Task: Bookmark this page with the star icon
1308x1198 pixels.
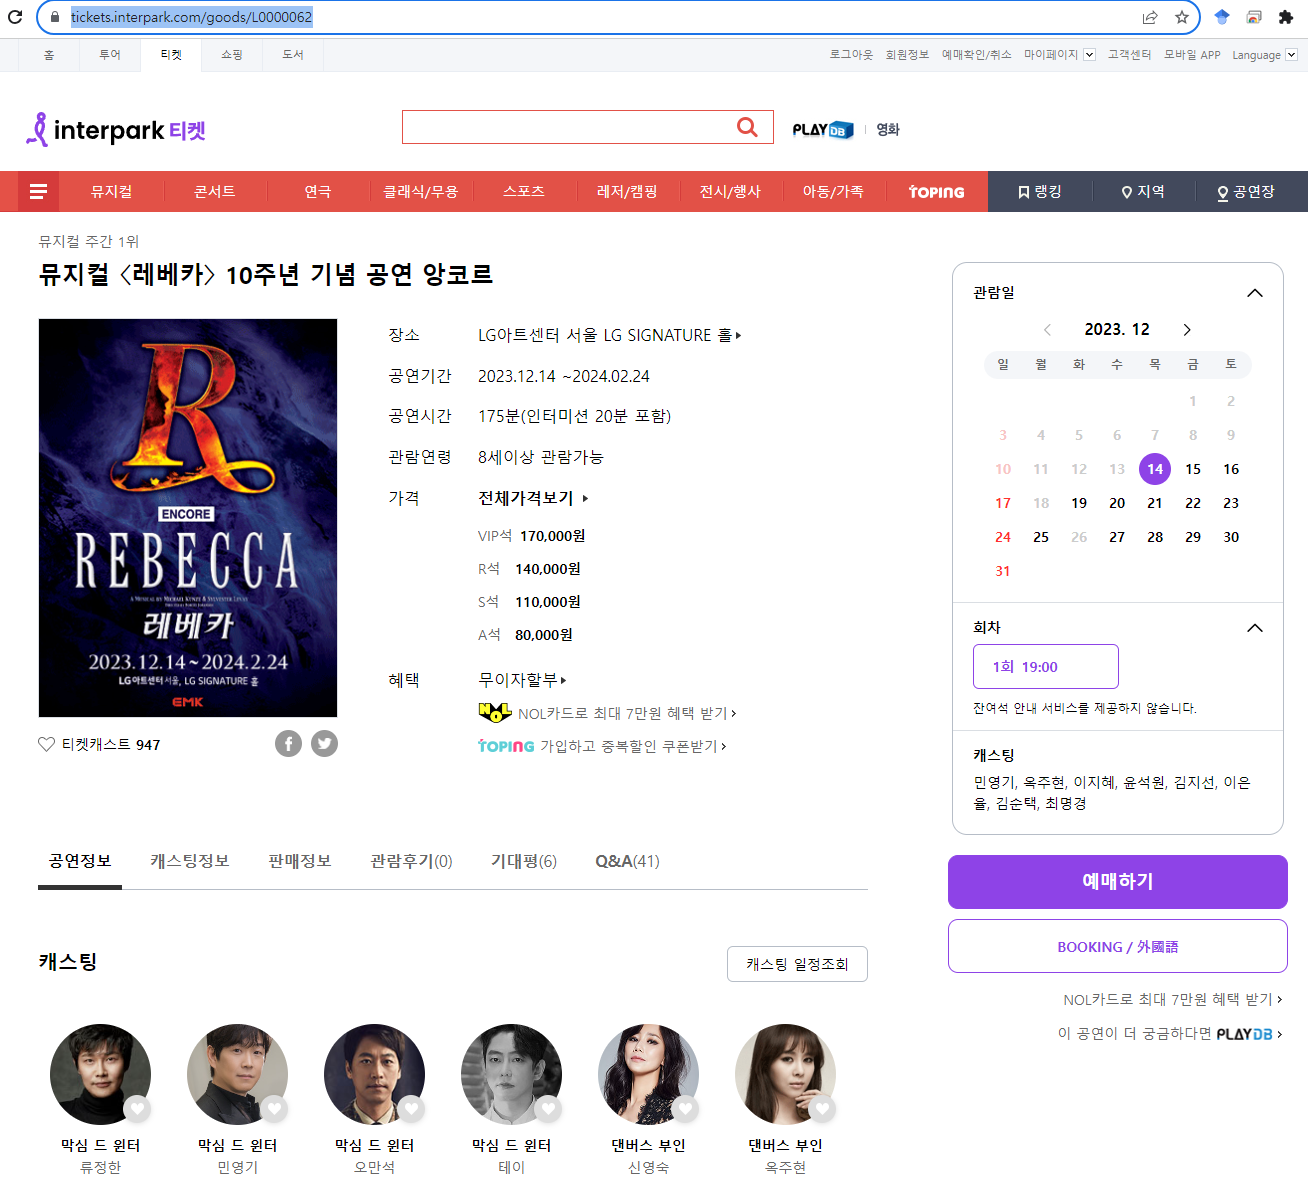Action: click(x=1182, y=17)
